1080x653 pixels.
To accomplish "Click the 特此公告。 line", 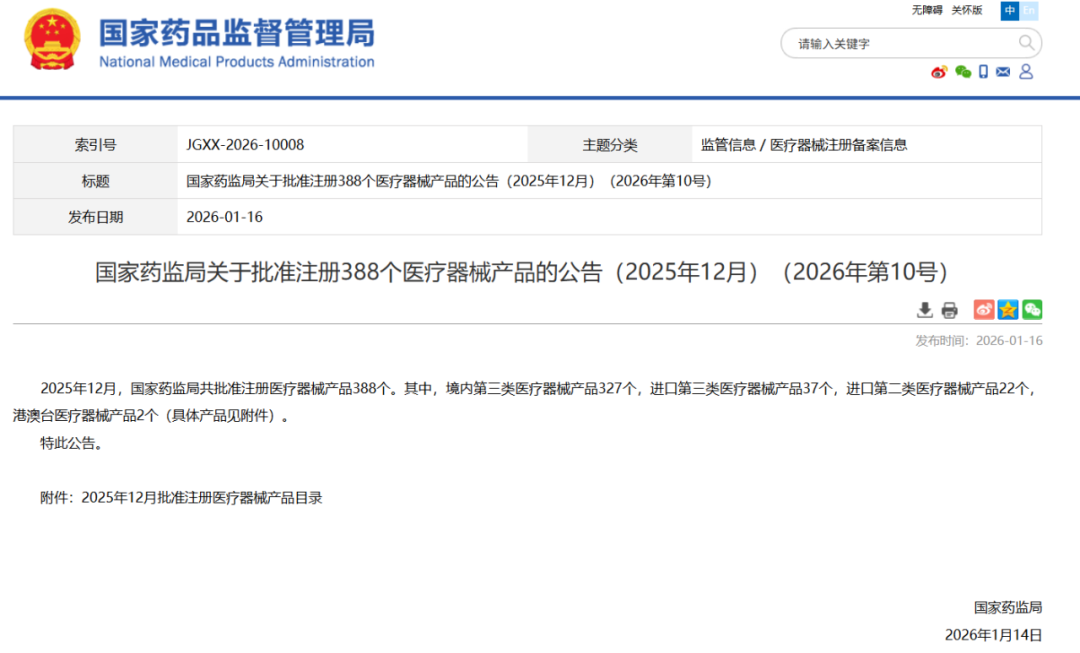I will click(72, 443).
